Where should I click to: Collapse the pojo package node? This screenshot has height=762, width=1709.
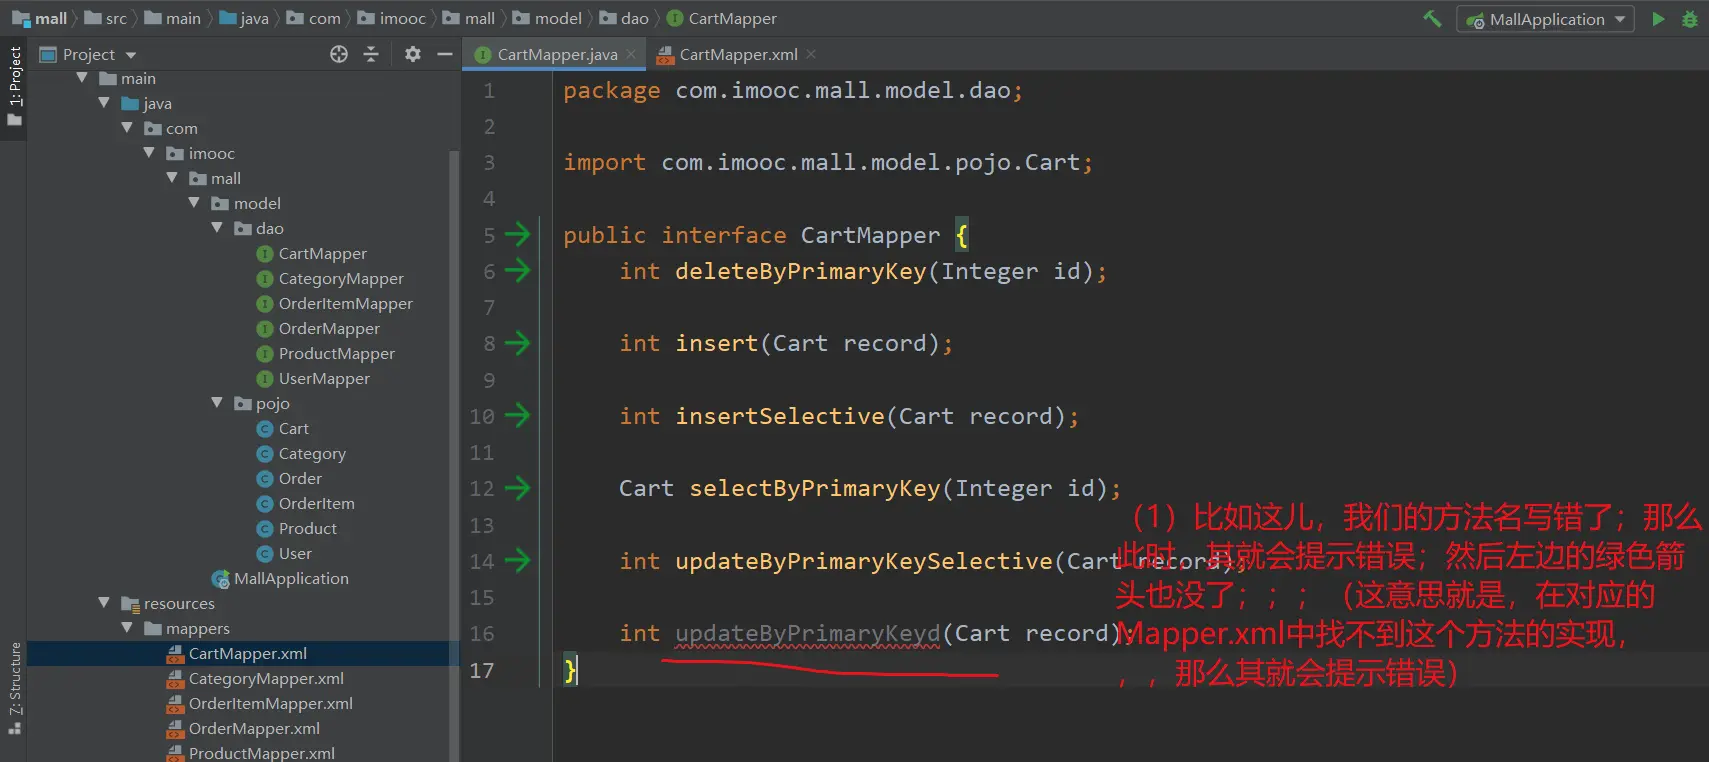[x=217, y=403]
